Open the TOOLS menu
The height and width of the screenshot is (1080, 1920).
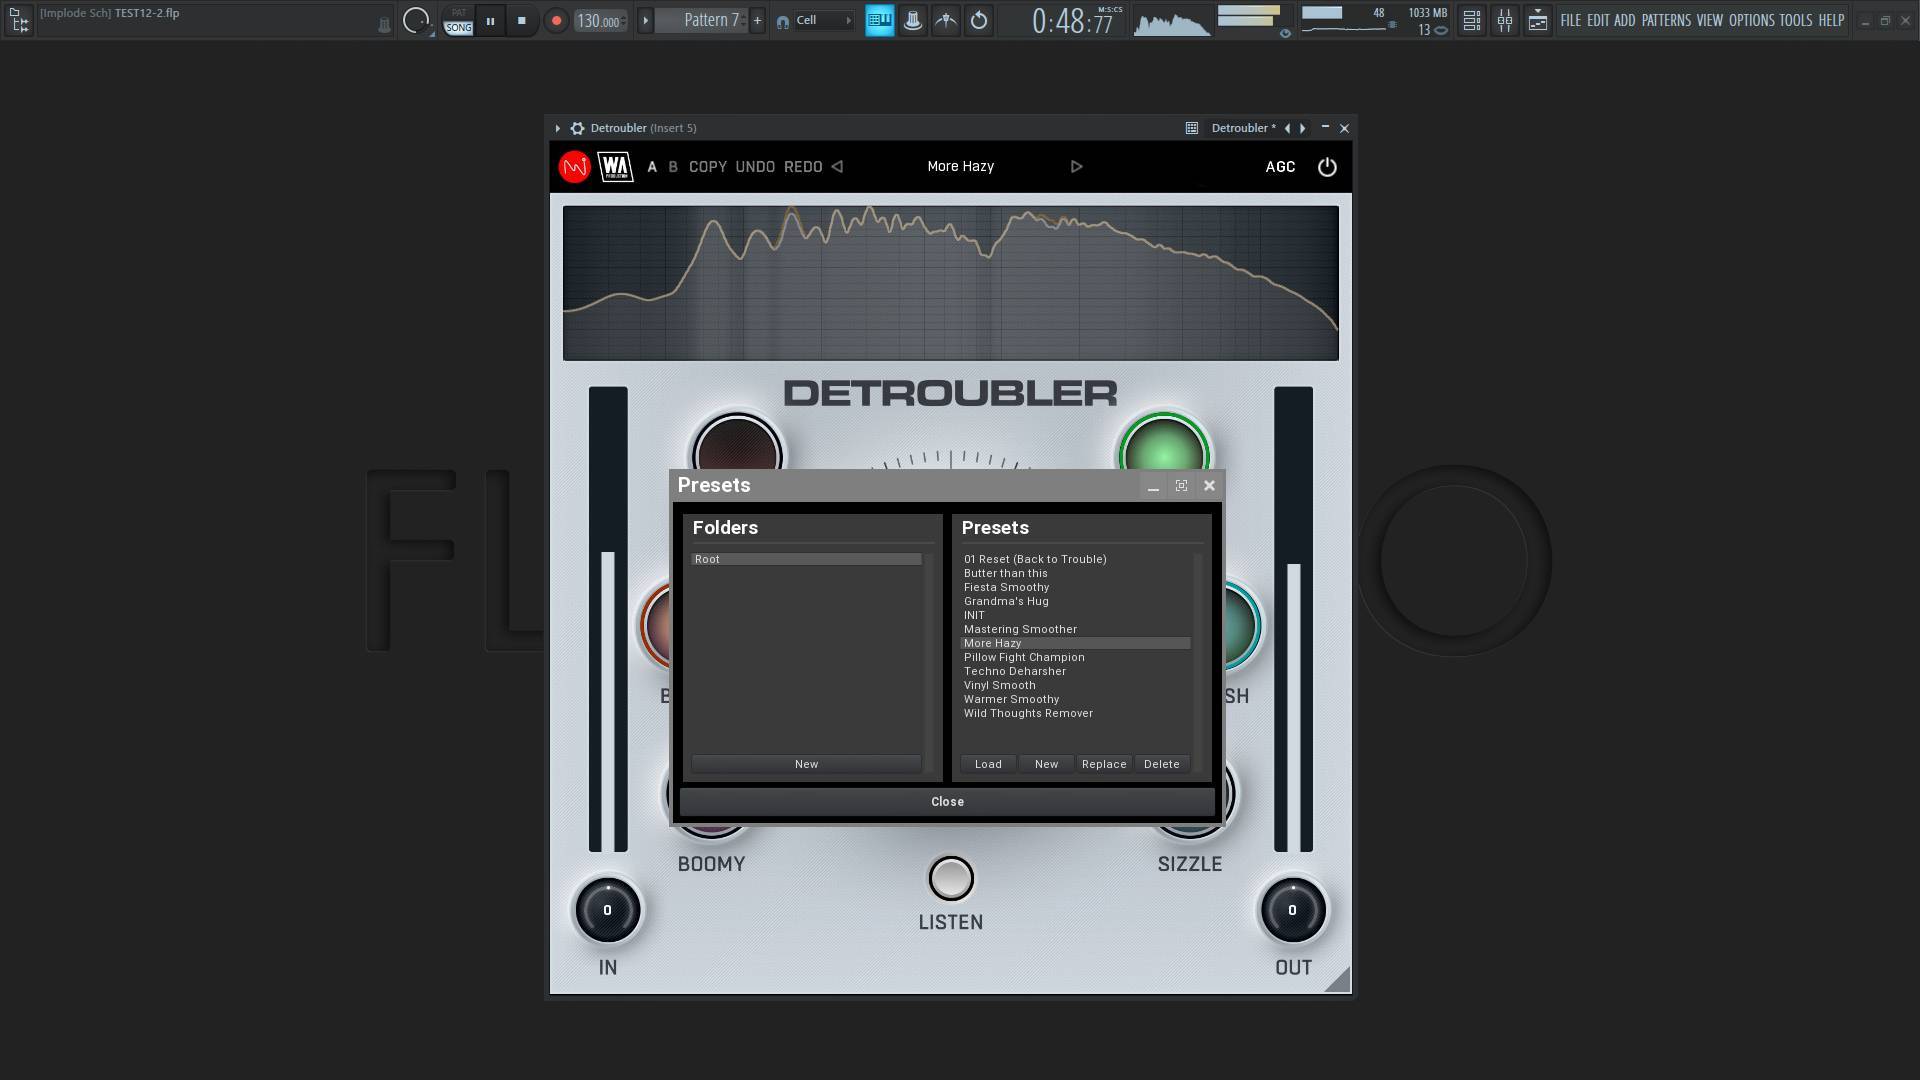click(x=1795, y=20)
